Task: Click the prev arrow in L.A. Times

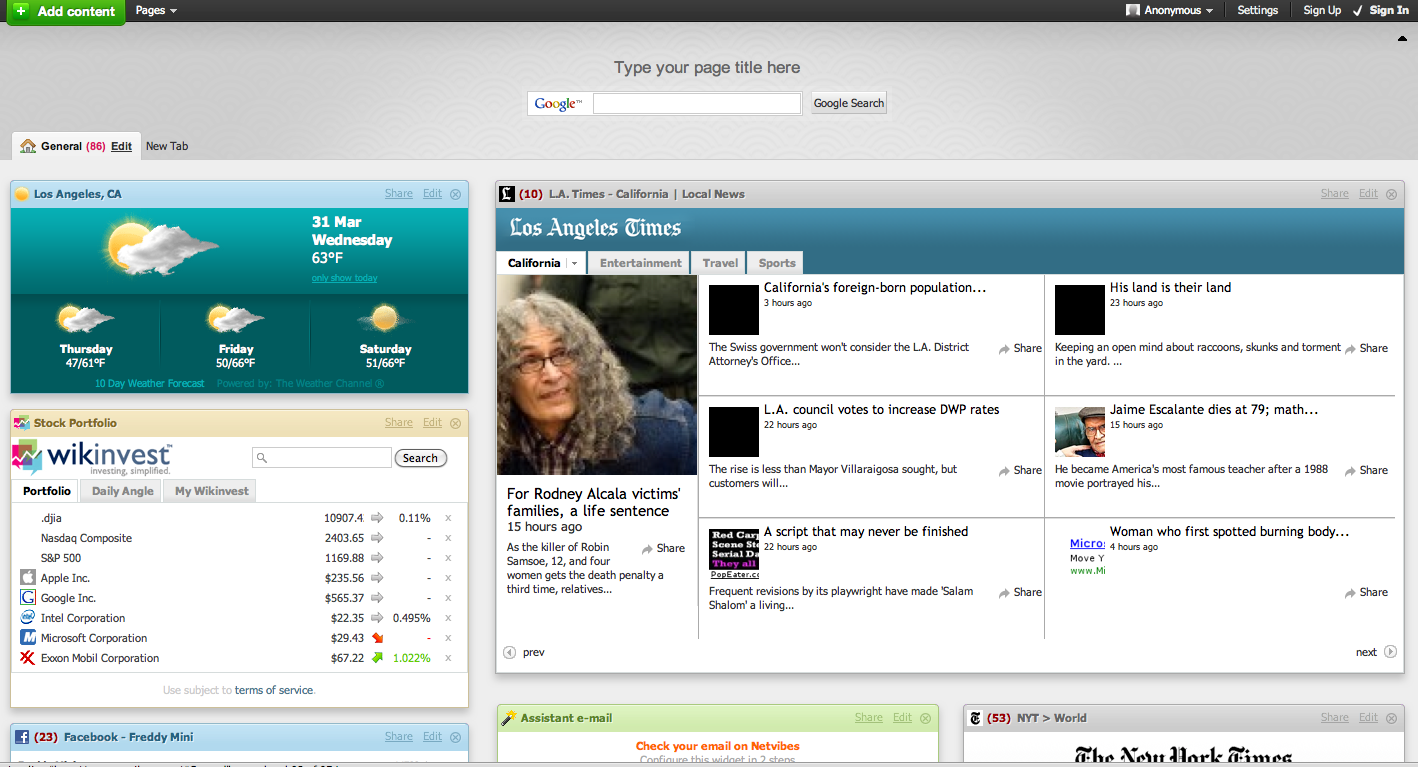Action: tap(509, 652)
